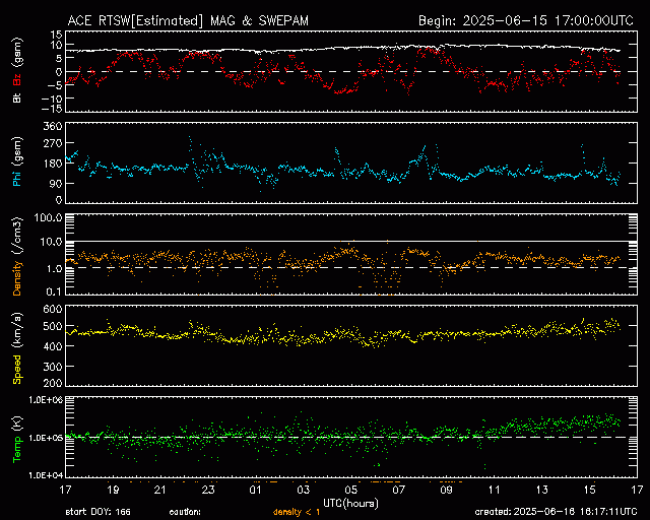Click the 'Begin: 2025-06-15 17:00:00UTC' text
The image size is (650, 520).
[526, 21]
